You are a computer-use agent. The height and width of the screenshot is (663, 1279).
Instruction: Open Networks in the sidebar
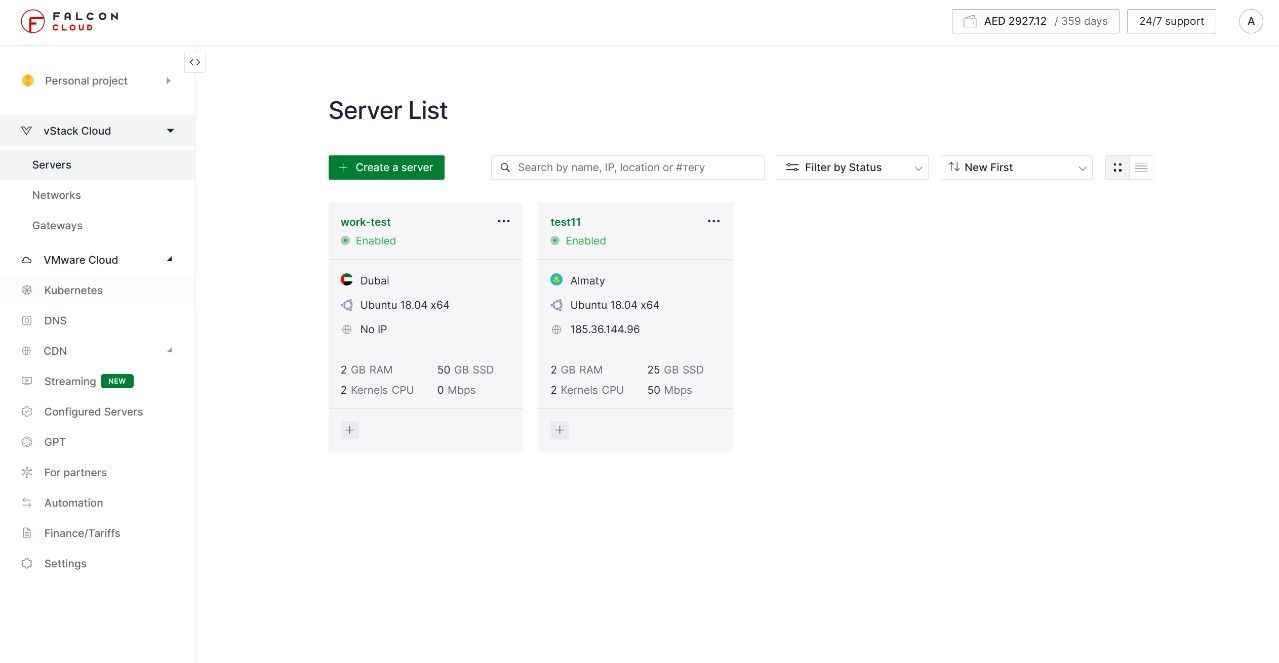[x=56, y=195]
